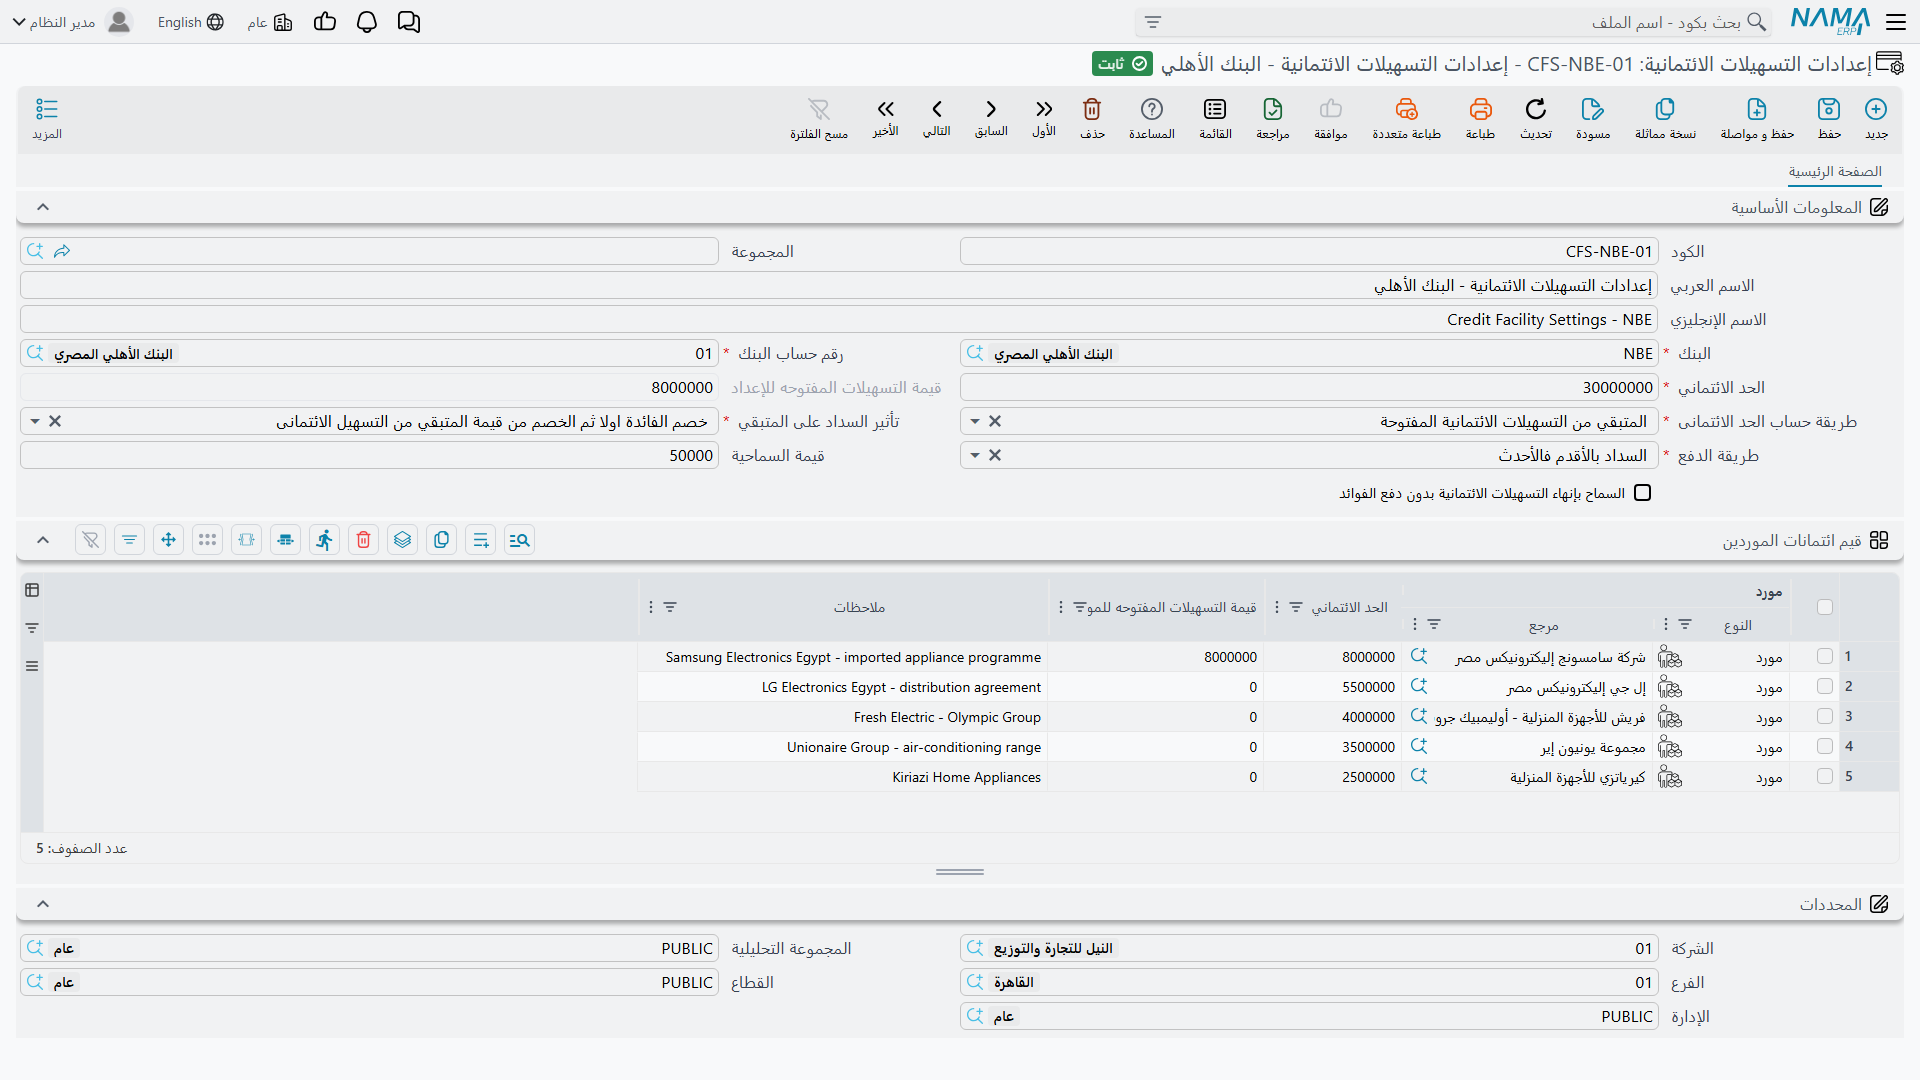
Task: Clear the payment method selection with X
Action: 995,455
